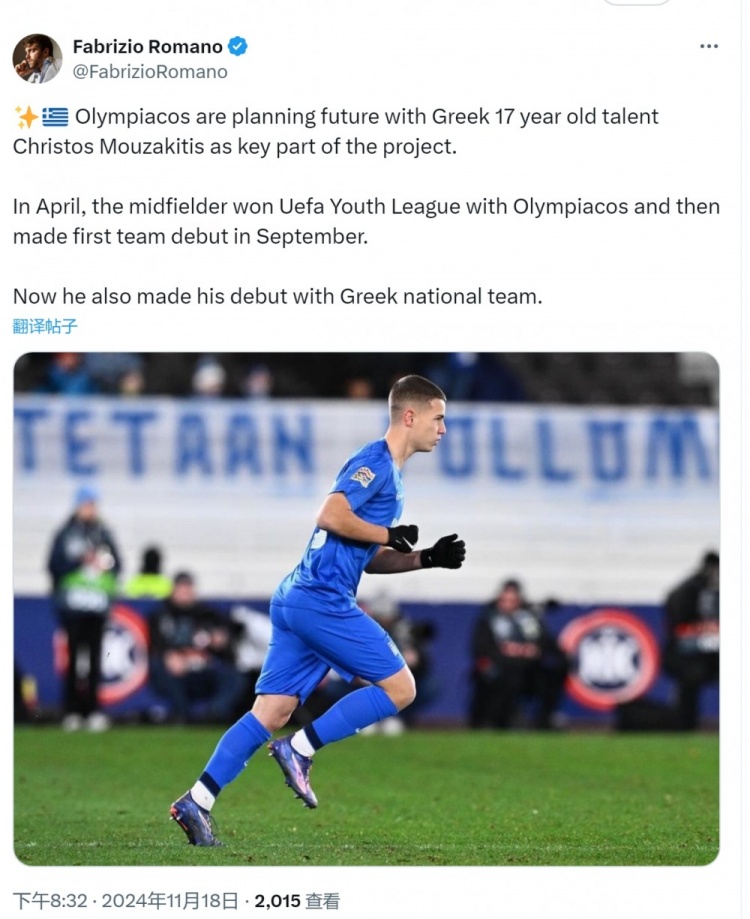Image resolution: width=750 pixels, height=919 pixels.
Task: Click the partially visible pill button at top
Action: [x=635, y=3]
